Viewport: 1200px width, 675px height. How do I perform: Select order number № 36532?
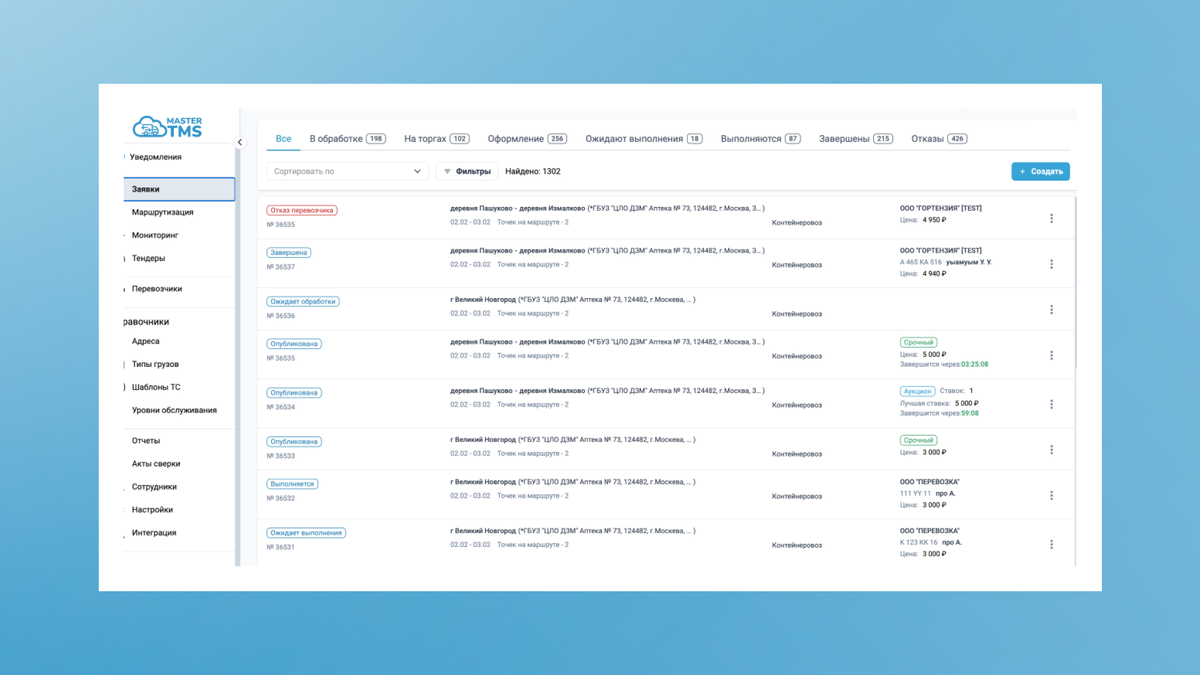click(281, 498)
